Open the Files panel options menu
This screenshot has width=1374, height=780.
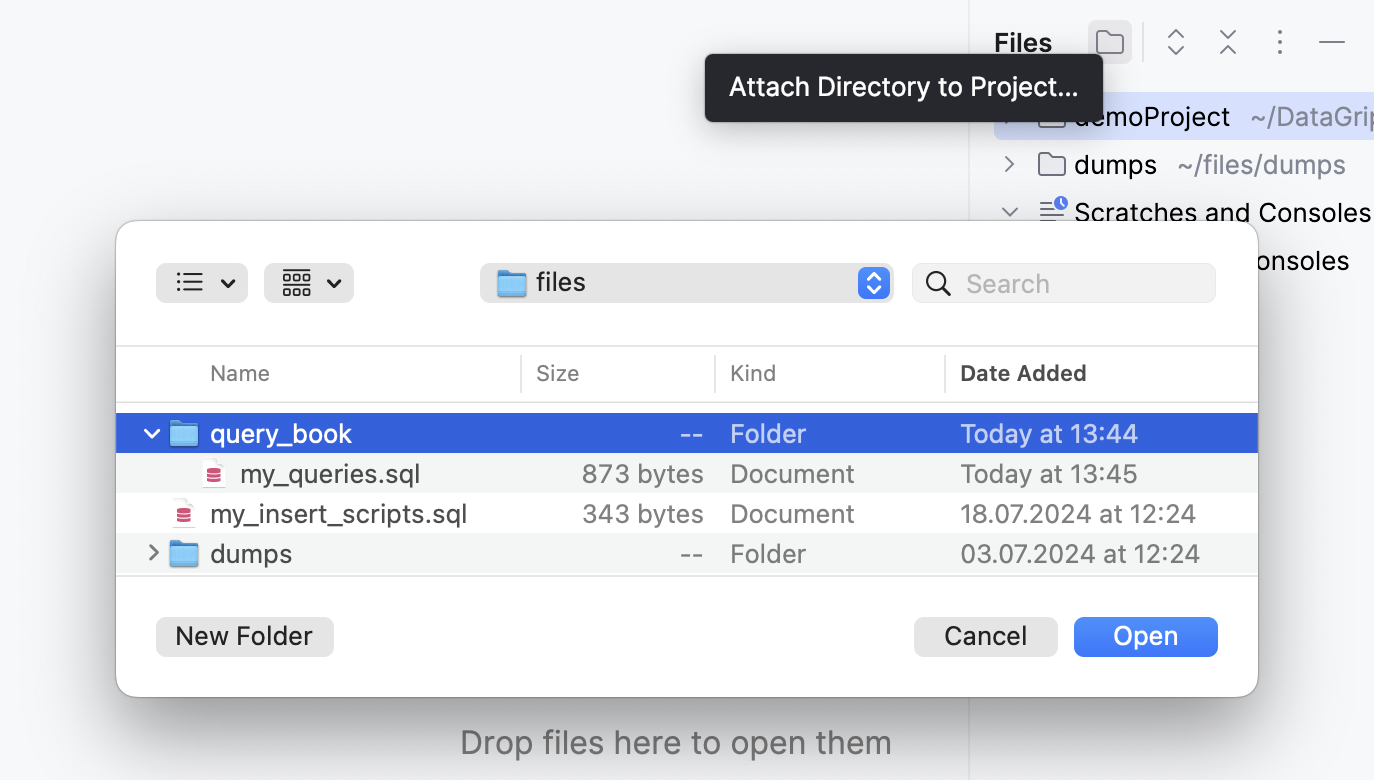(1280, 42)
